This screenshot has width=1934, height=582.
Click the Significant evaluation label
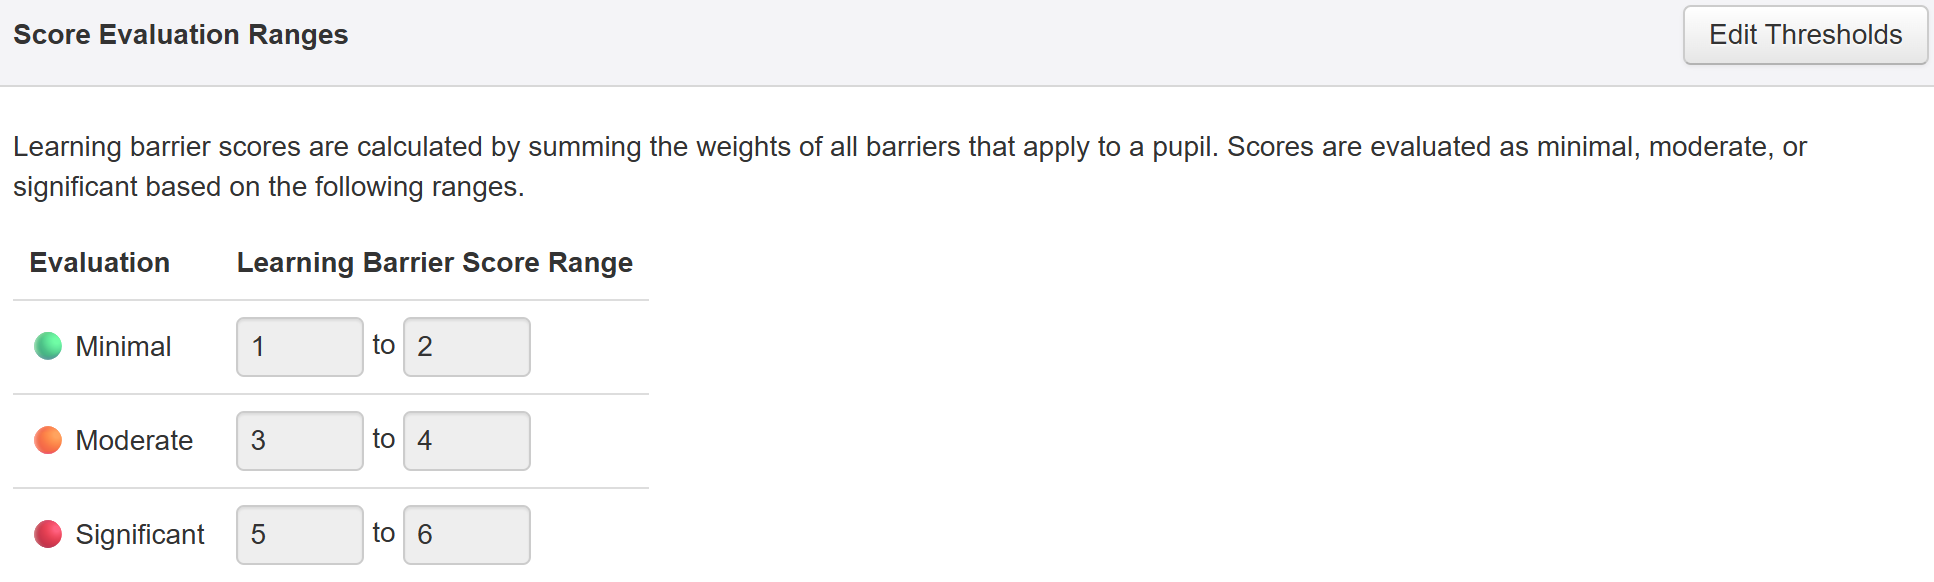coord(140,535)
